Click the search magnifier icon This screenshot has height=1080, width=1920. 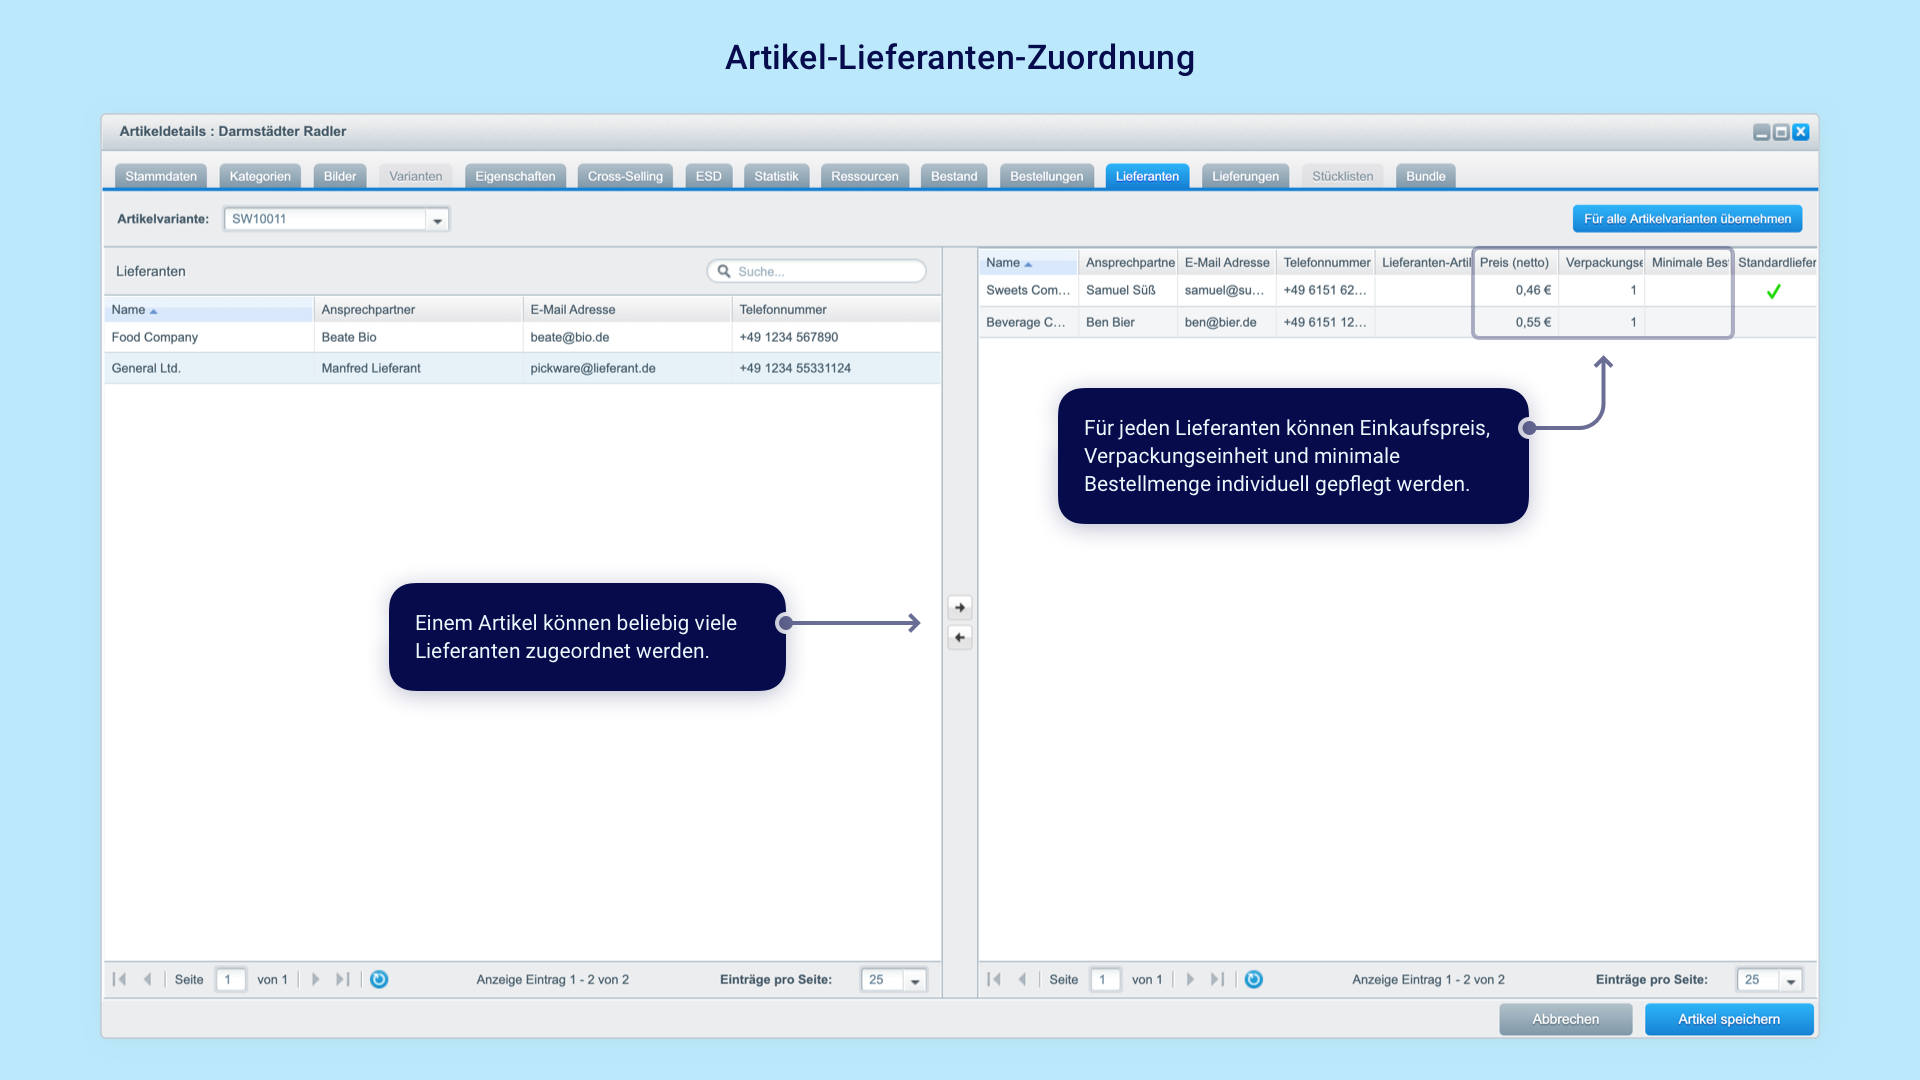[724, 271]
